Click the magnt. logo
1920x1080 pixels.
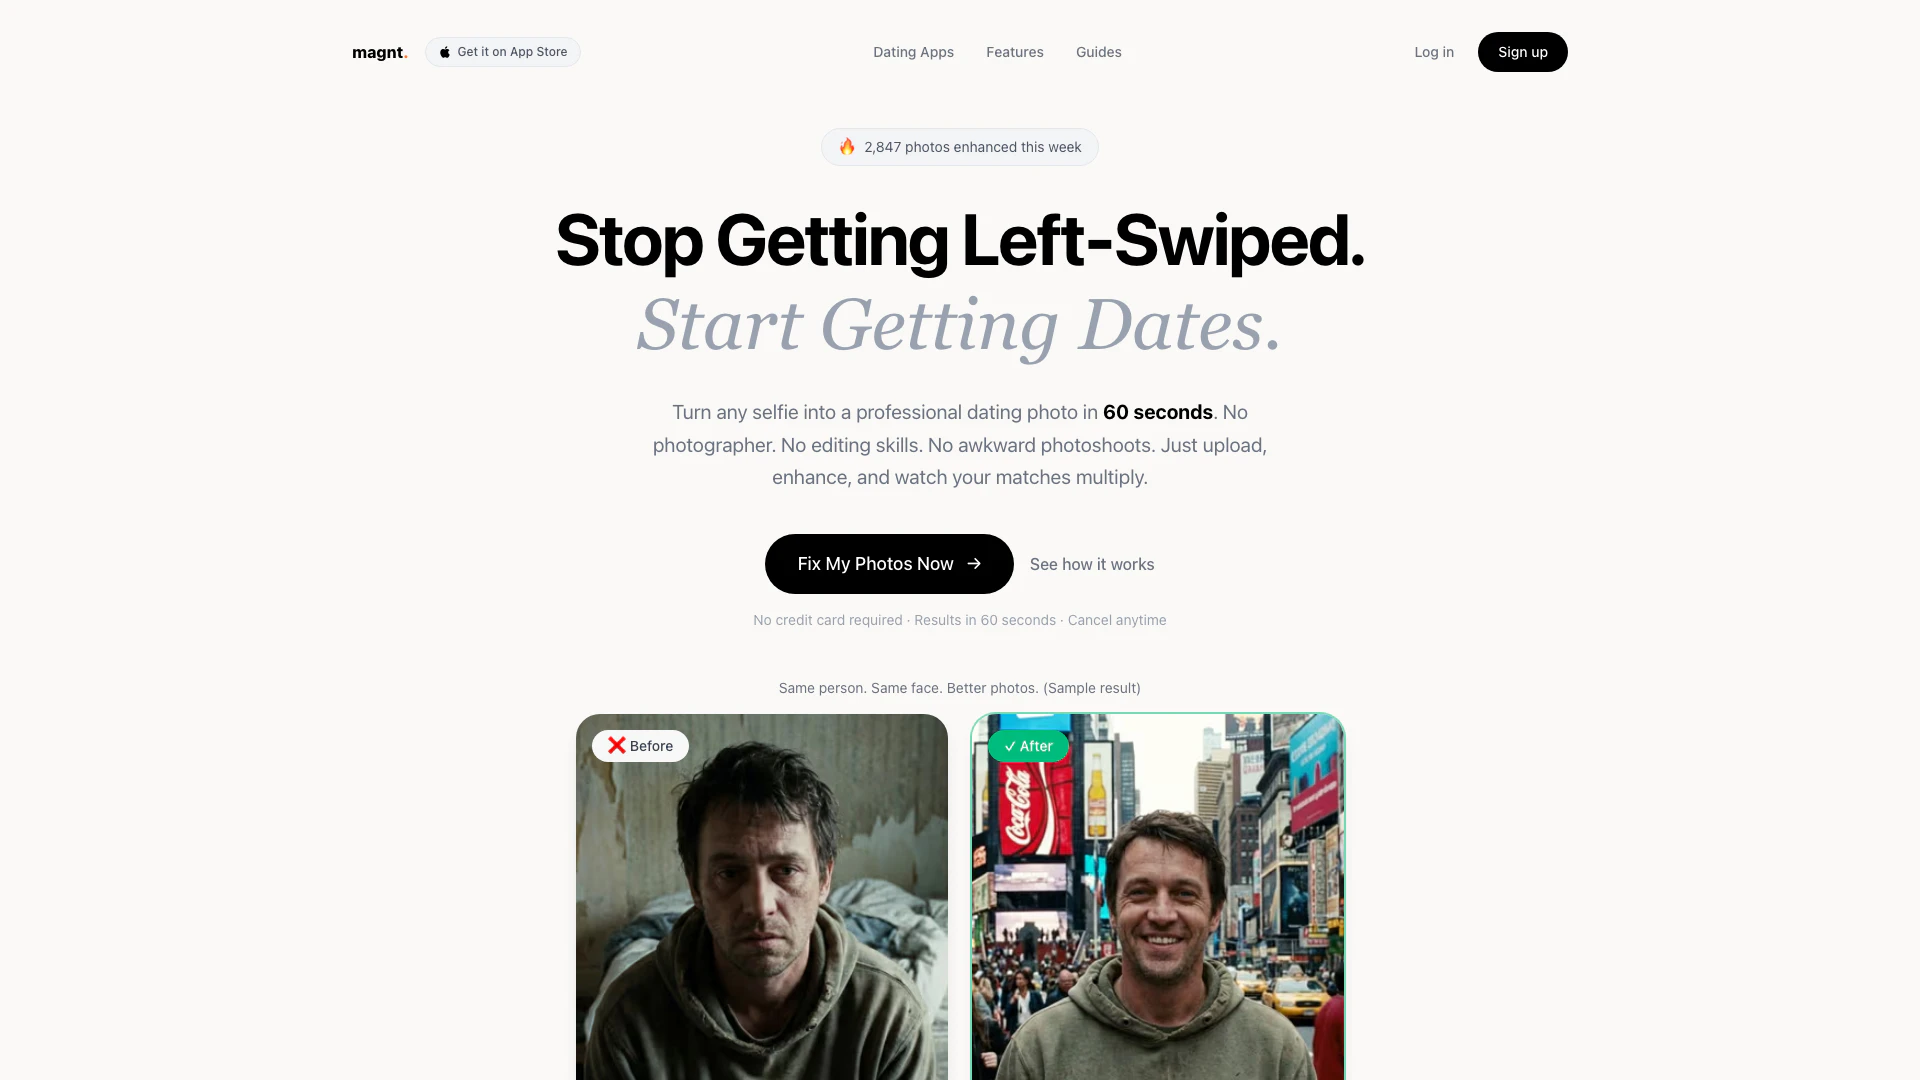(x=380, y=52)
